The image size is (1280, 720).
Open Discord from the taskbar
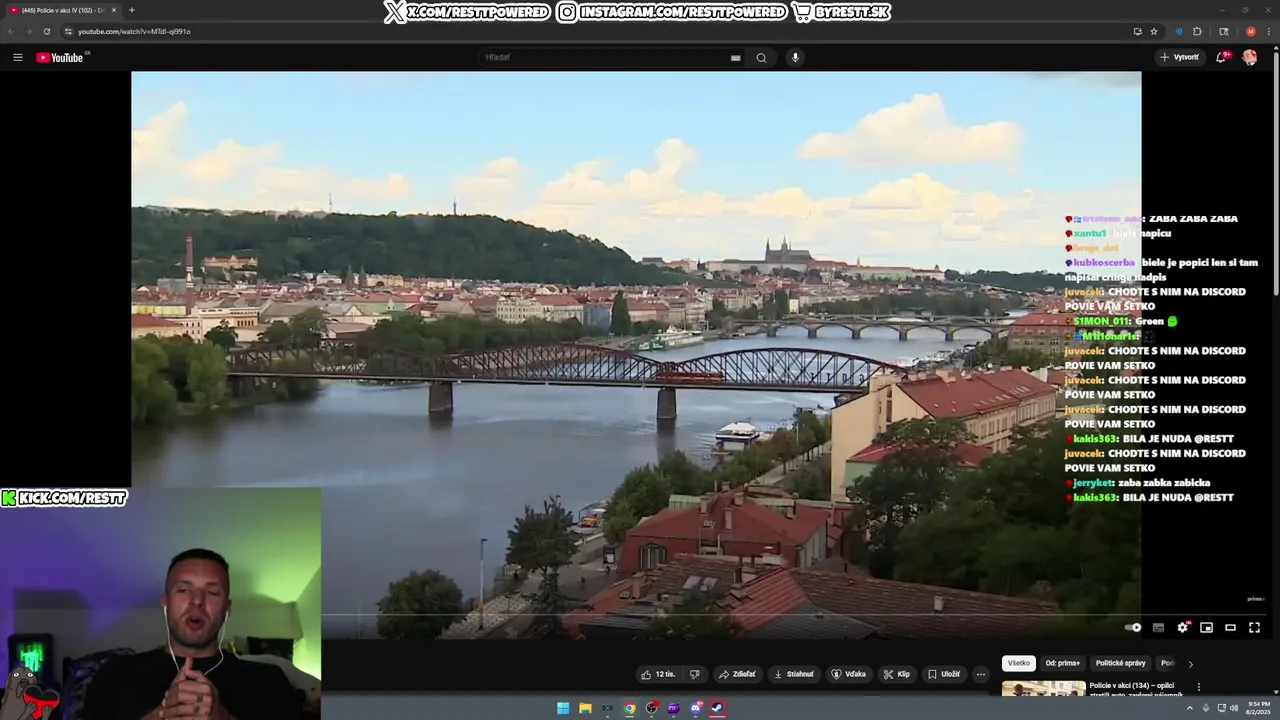click(695, 709)
